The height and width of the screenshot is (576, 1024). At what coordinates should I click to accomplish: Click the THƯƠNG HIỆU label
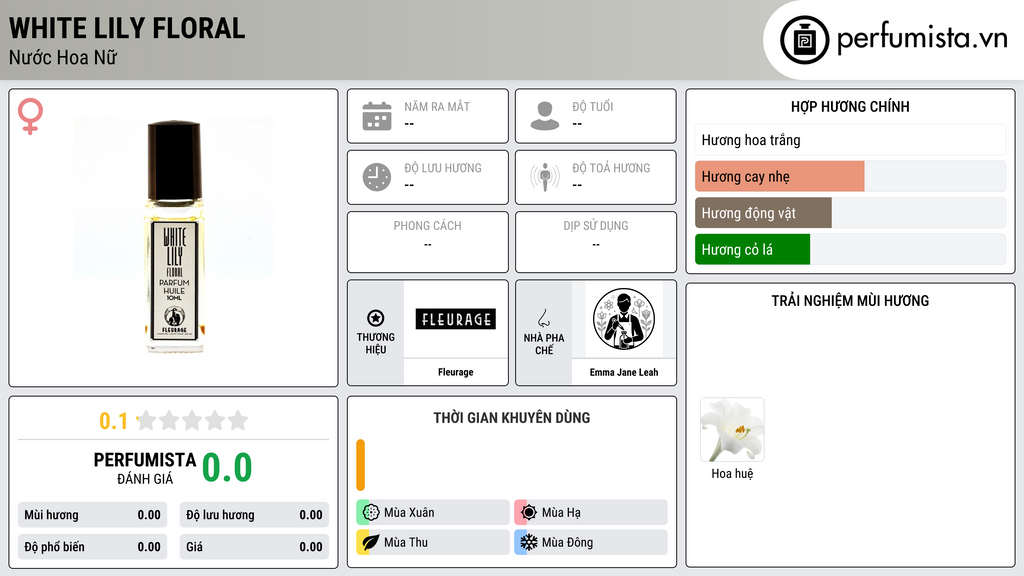point(376,344)
